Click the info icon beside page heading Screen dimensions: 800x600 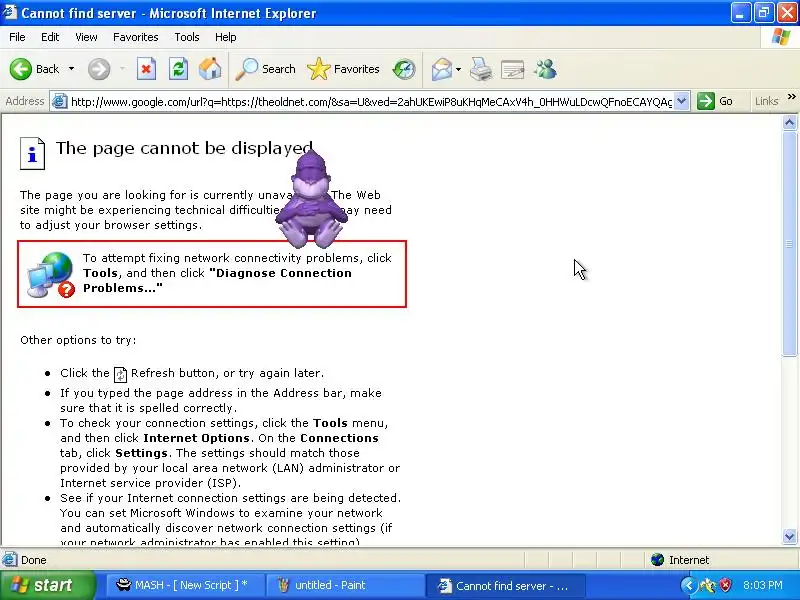[x=33, y=153]
